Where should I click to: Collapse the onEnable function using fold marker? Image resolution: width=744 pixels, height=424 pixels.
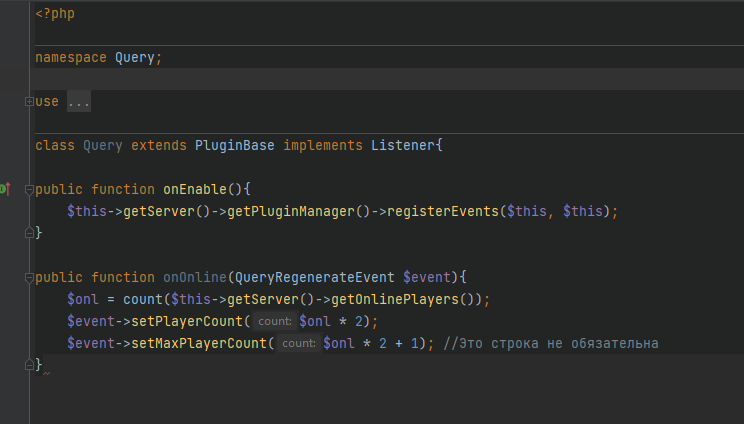point(27,189)
